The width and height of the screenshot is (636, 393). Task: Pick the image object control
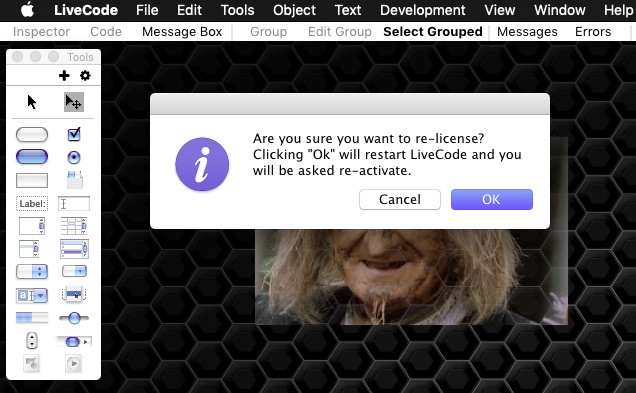click(x=32, y=364)
